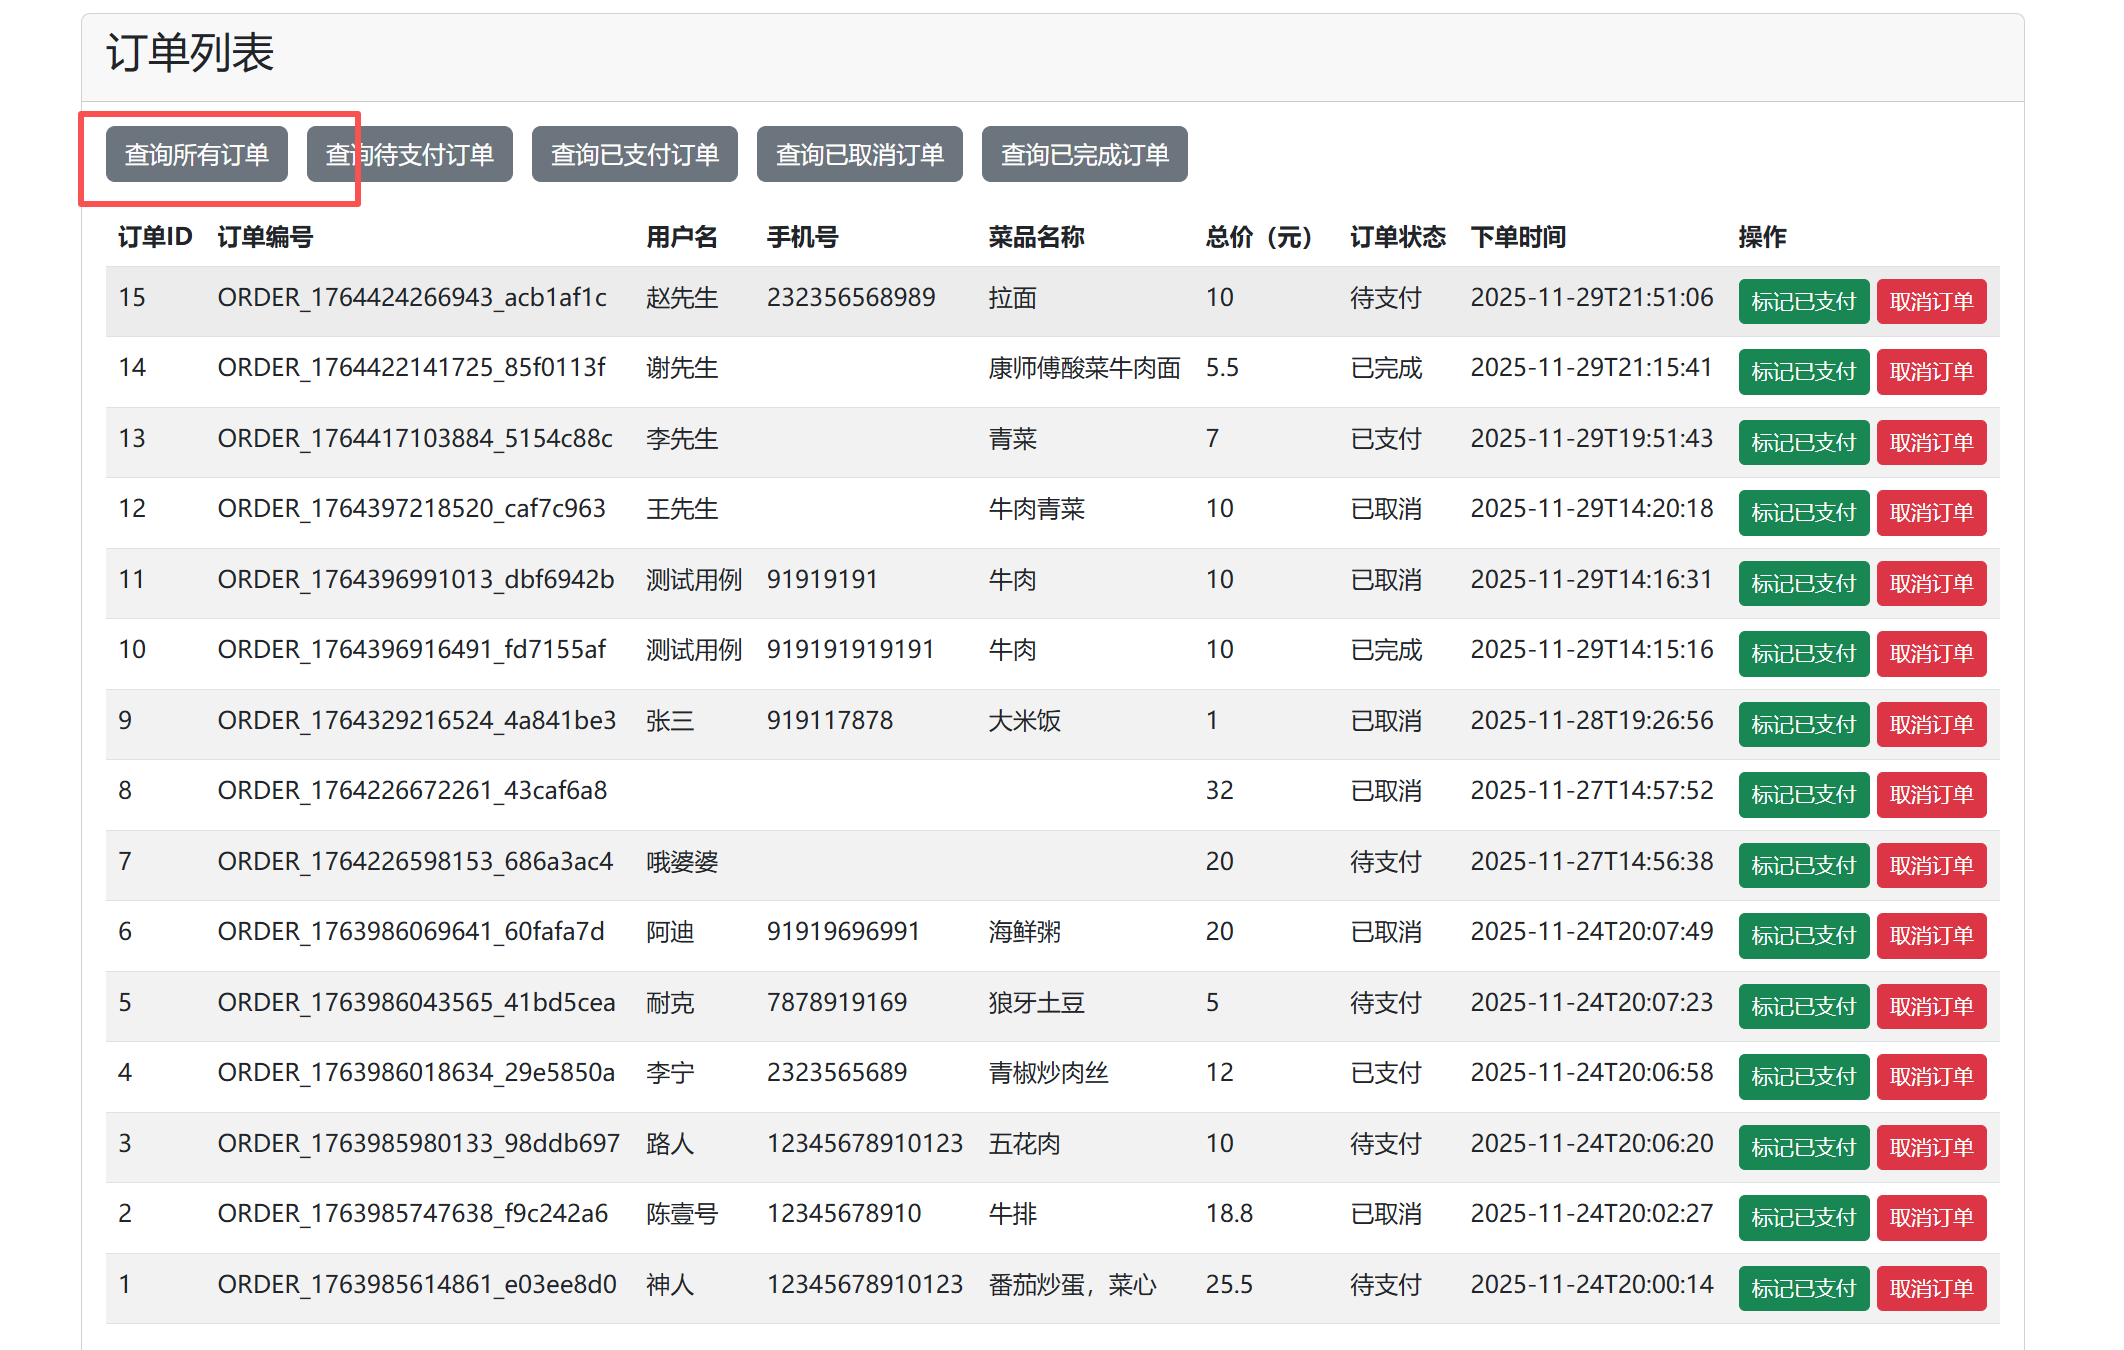The height and width of the screenshot is (1350, 2124).
Task: Cancel order 15 for 赵先生
Action: (1930, 301)
